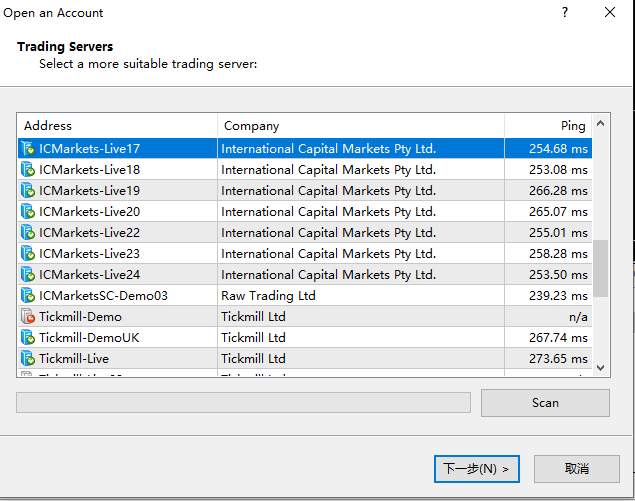
Task: Click the 258.28 ms ping value
Action: pyautogui.click(x=558, y=254)
